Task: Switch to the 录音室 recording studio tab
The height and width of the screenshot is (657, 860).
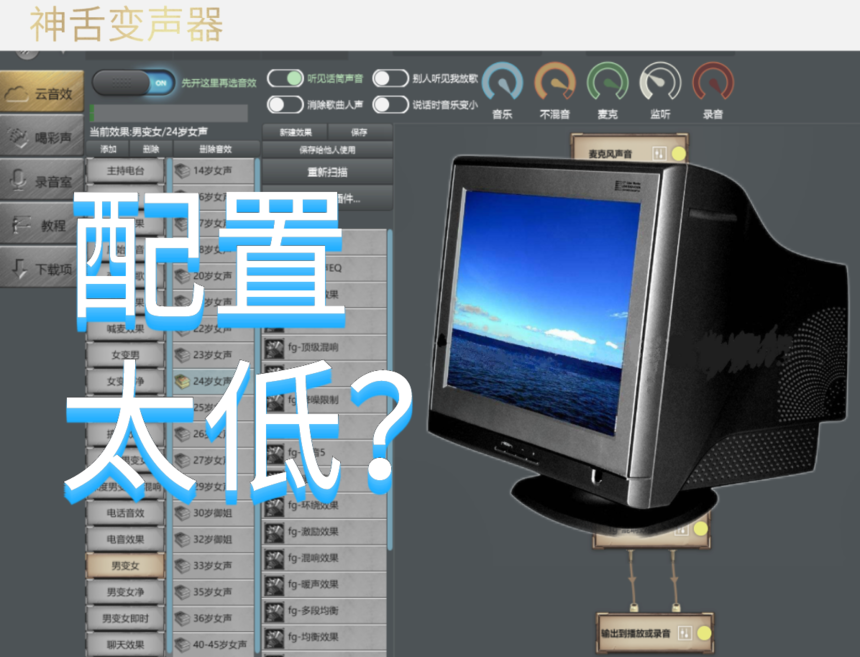Action: pos(40,180)
